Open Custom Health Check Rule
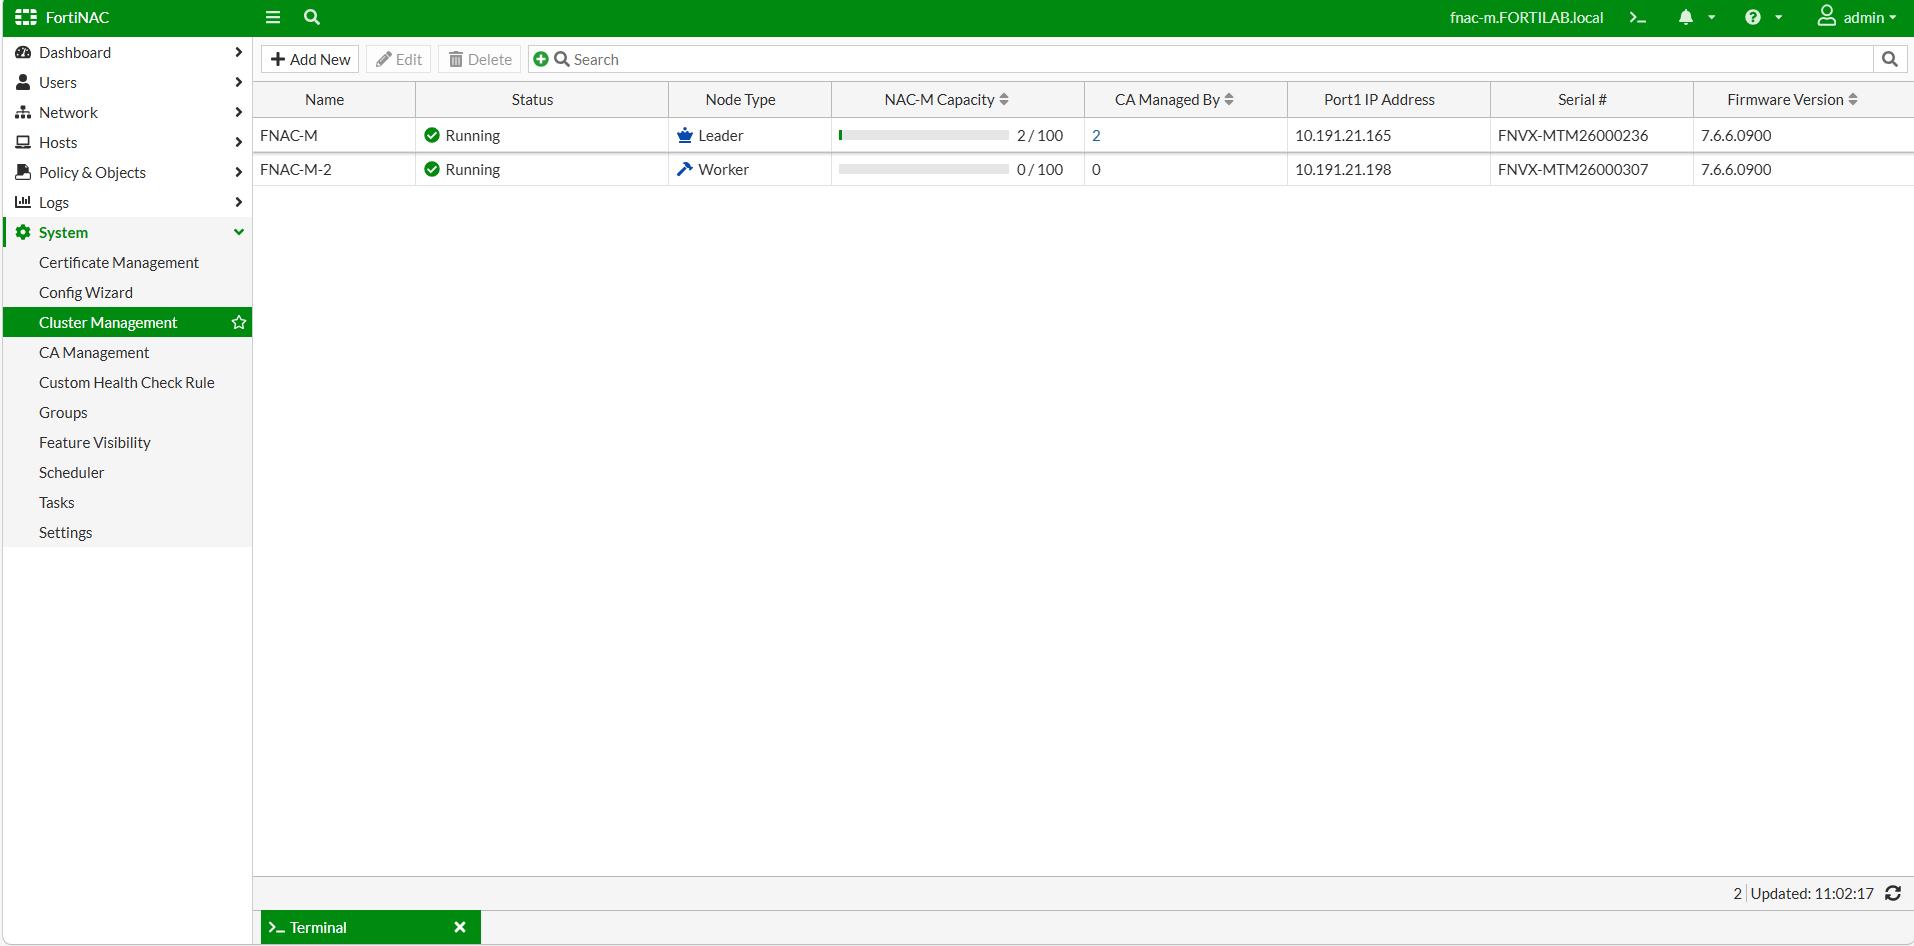The width and height of the screenshot is (1914, 946). (x=127, y=382)
